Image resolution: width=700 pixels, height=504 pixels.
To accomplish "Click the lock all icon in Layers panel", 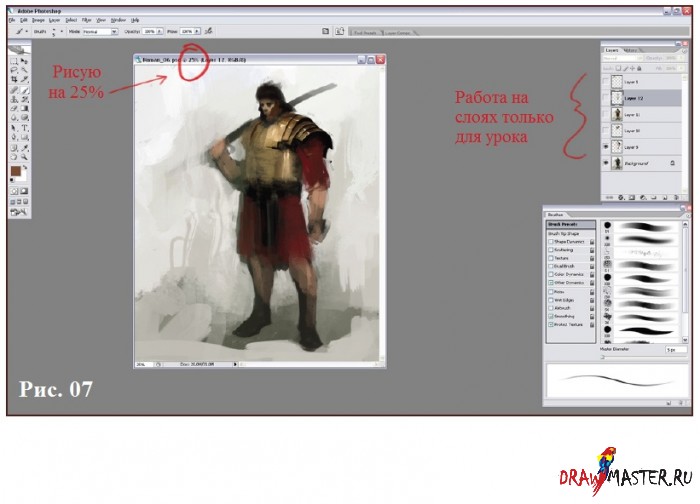I will [x=639, y=68].
